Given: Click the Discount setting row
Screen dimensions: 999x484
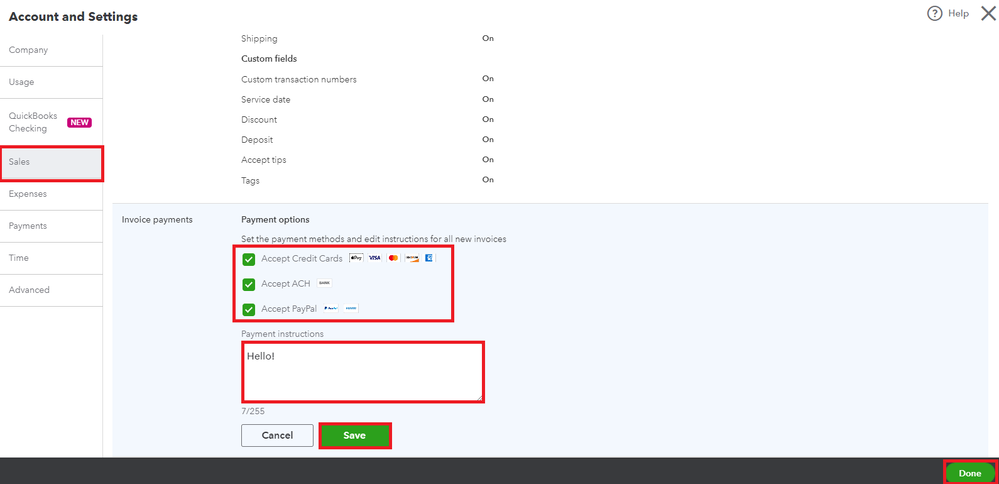Looking at the screenshot, I should click(368, 120).
